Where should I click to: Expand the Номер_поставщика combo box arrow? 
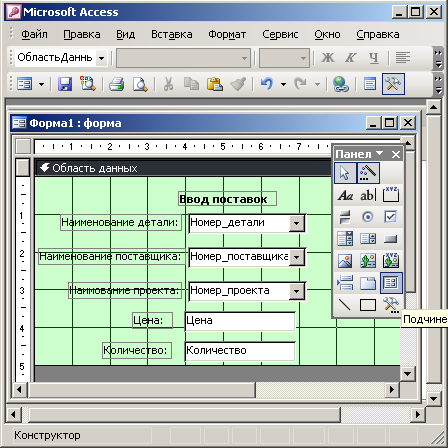[297, 257]
